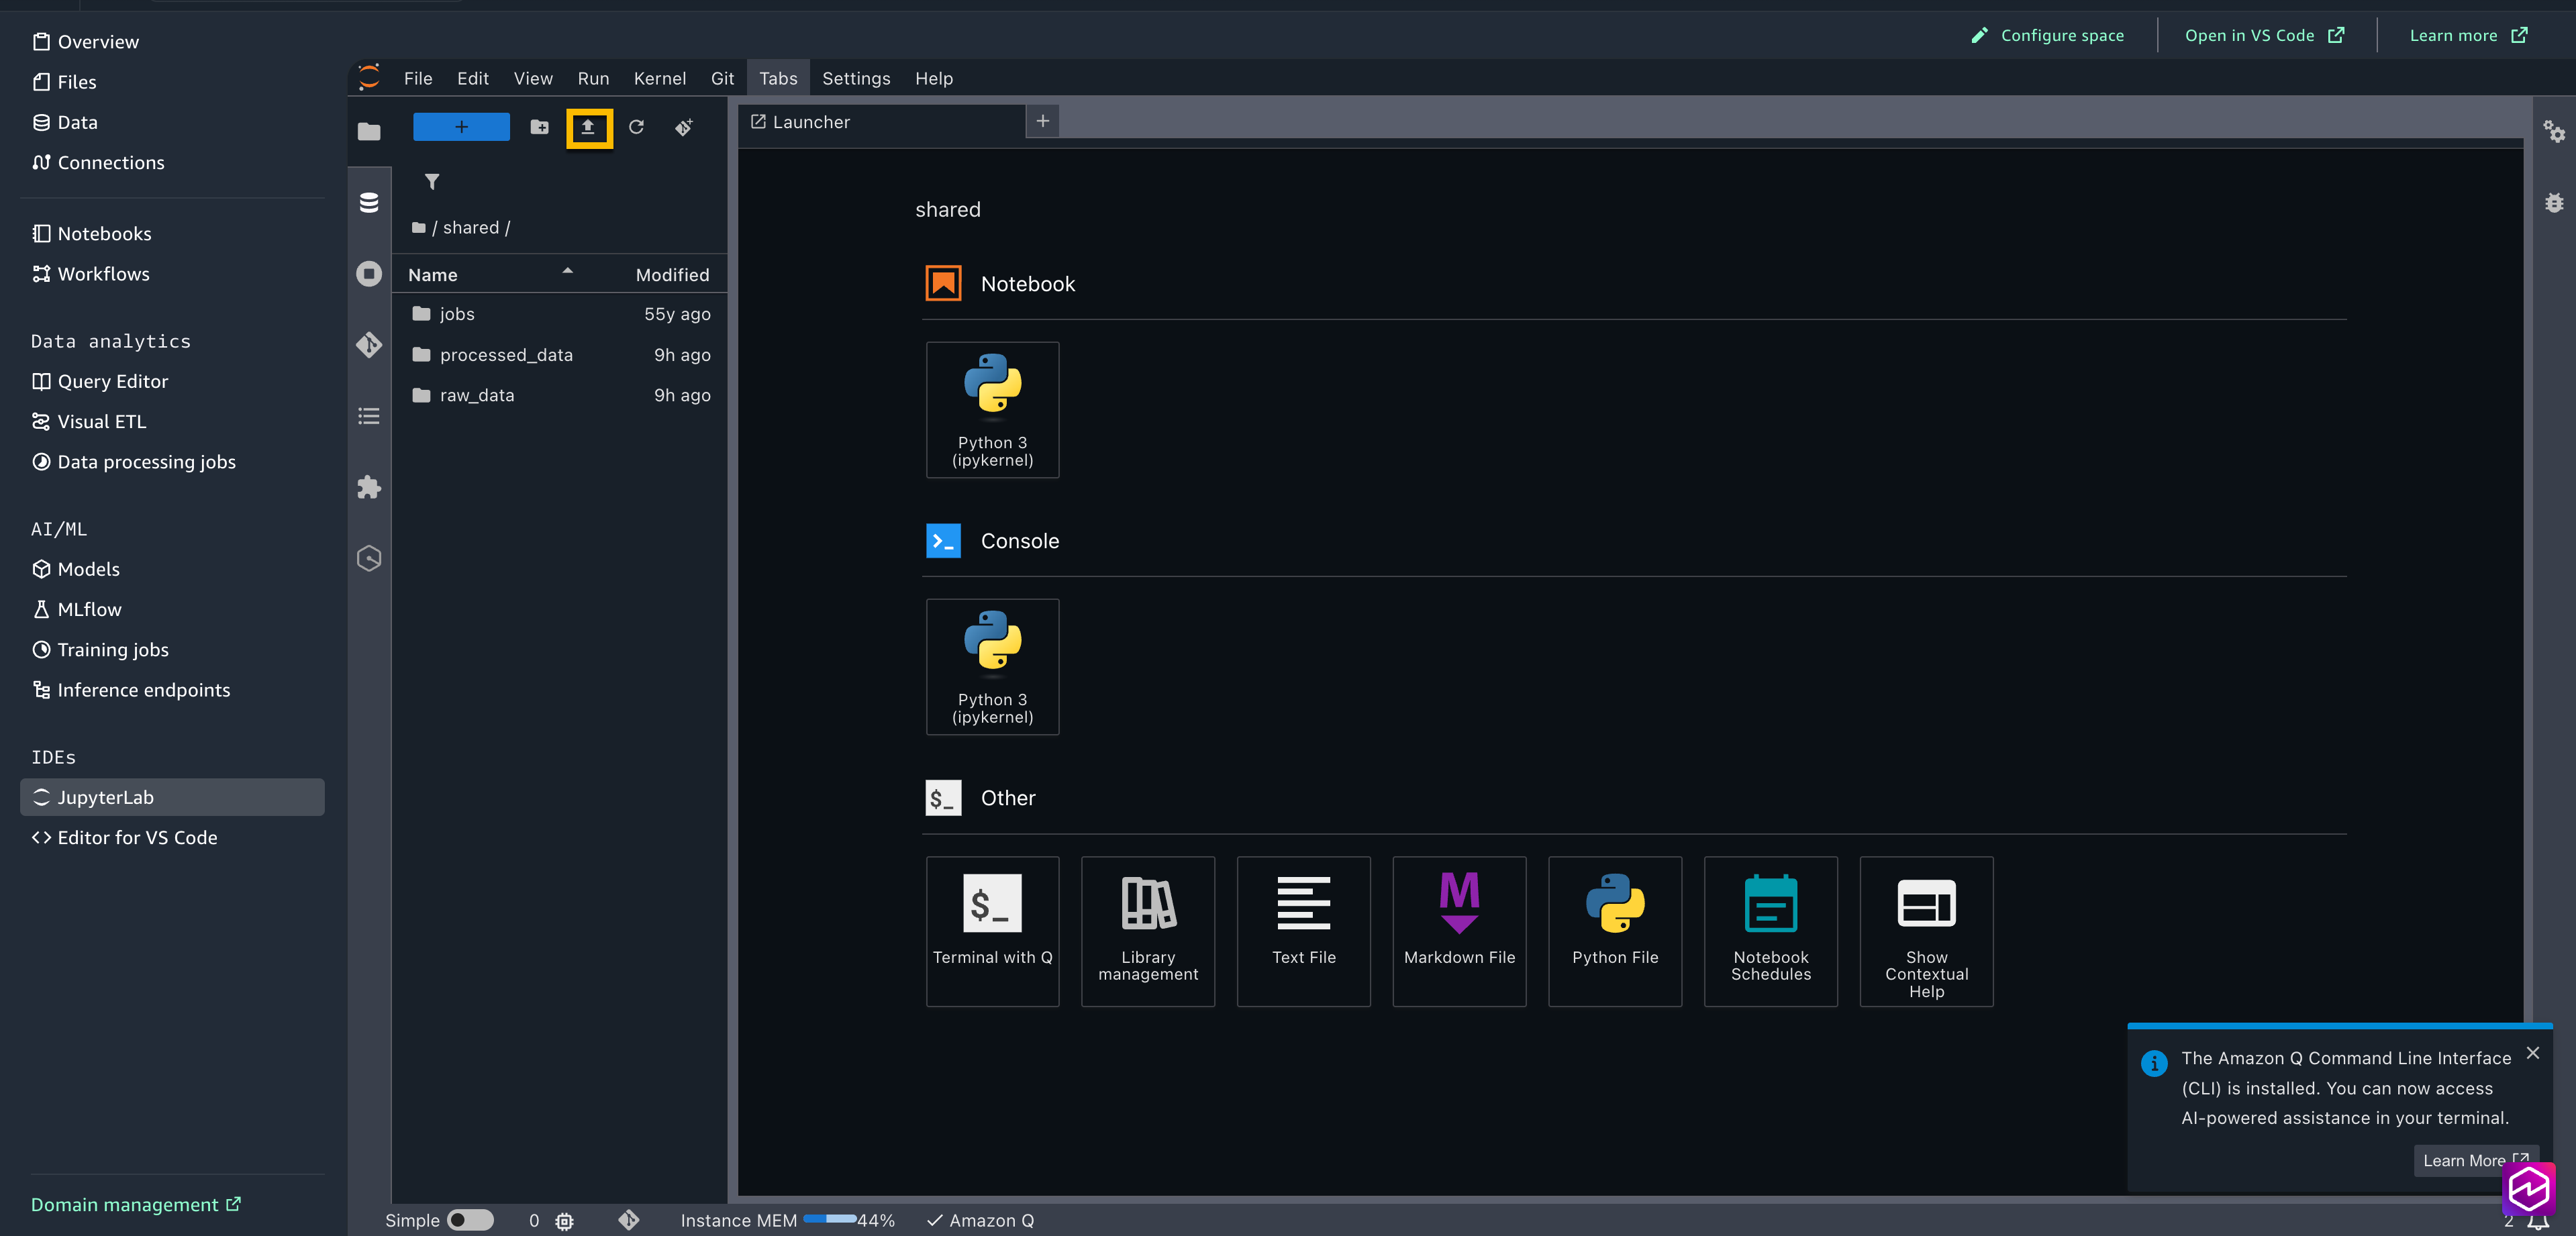
Task: Open the raw_data folder
Action: [477, 395]
